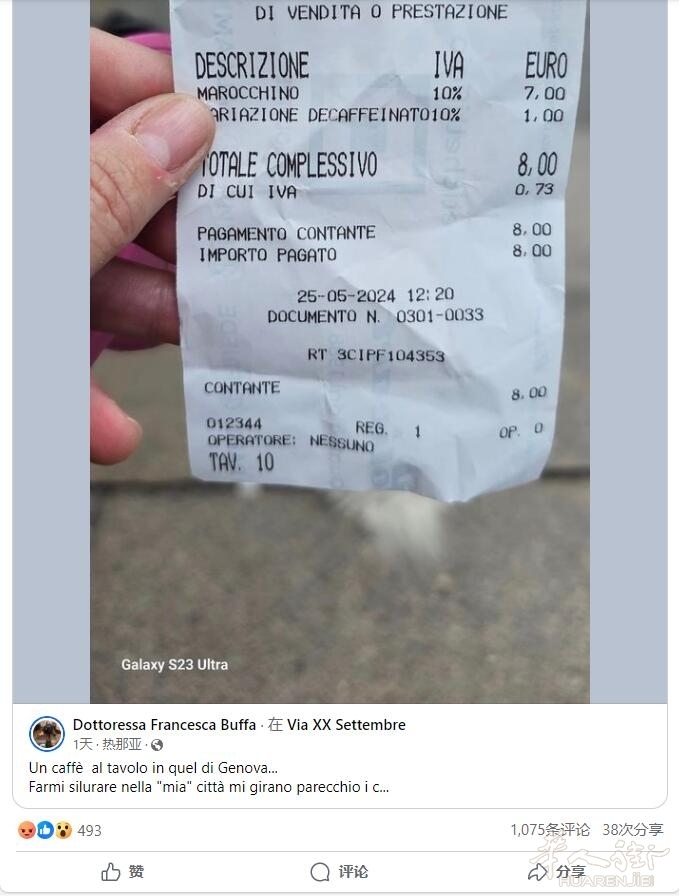View the 1,075条评论 comments count

click(550, 830)
